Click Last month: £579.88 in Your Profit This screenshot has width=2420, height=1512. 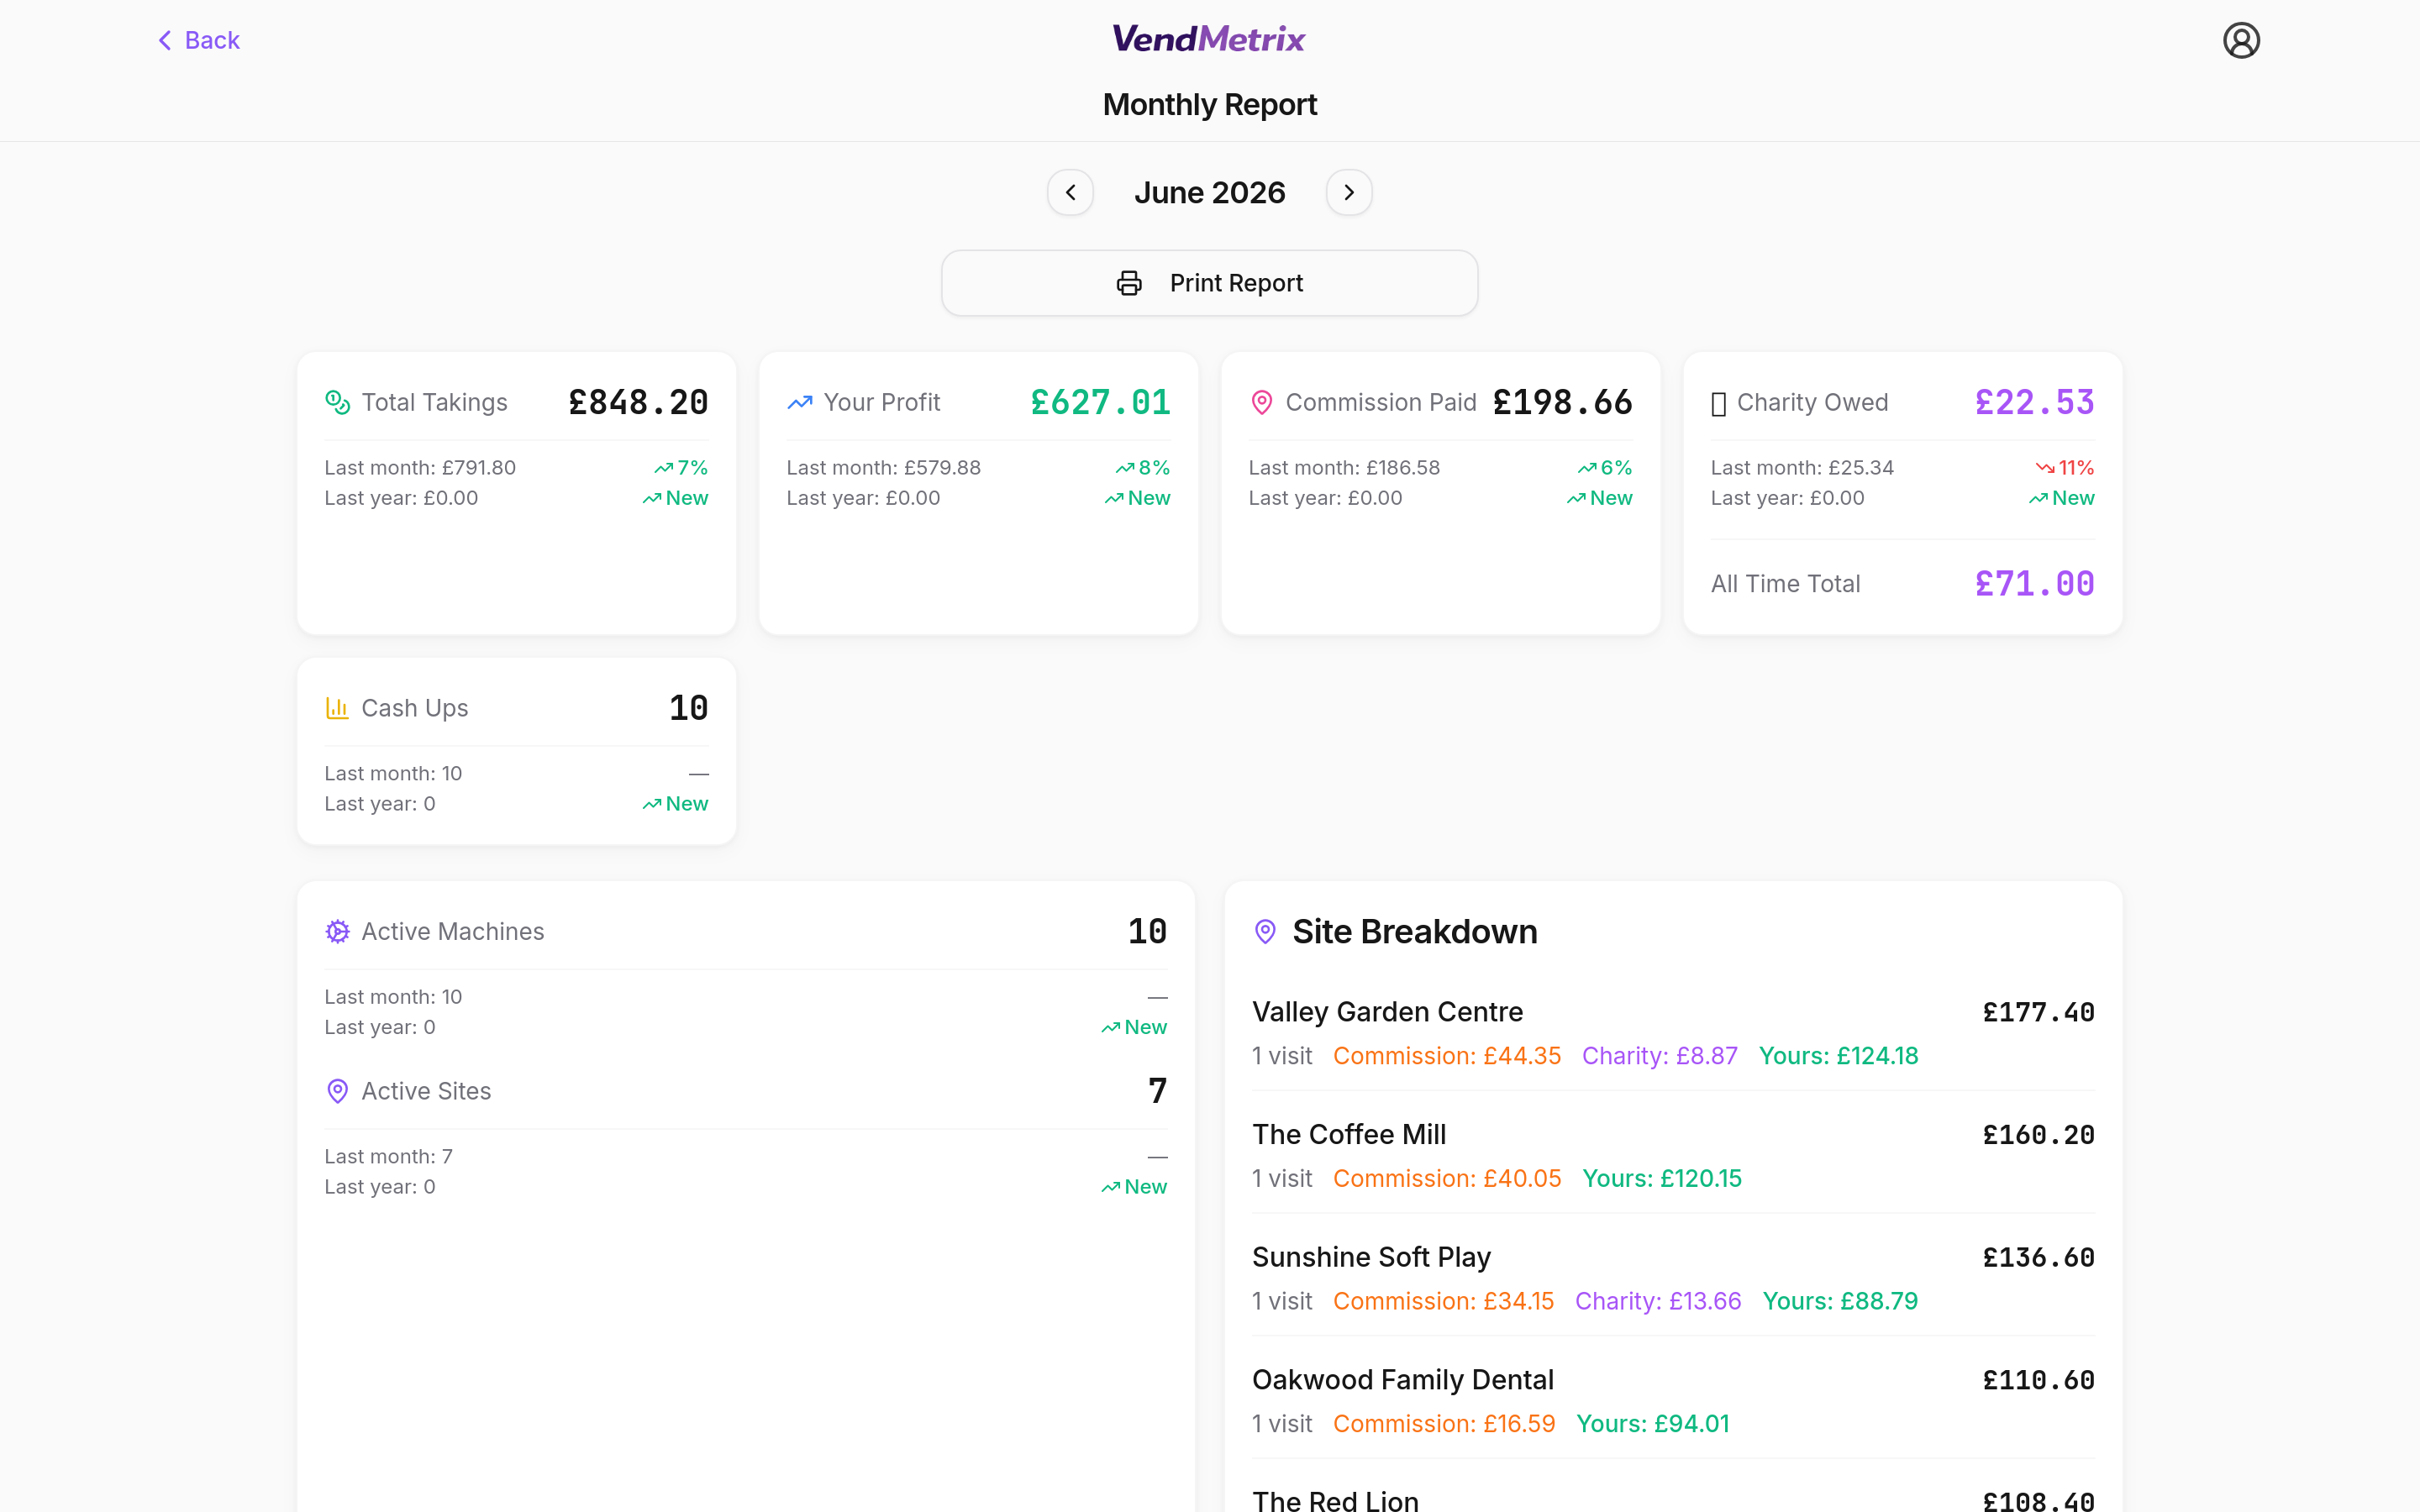pos(883,468)
